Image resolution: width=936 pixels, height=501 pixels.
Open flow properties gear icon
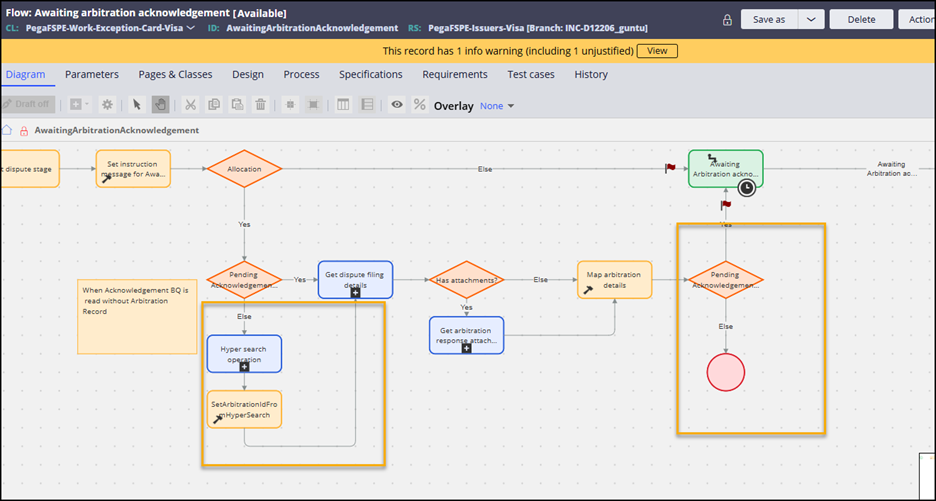[x=107, y=104]
